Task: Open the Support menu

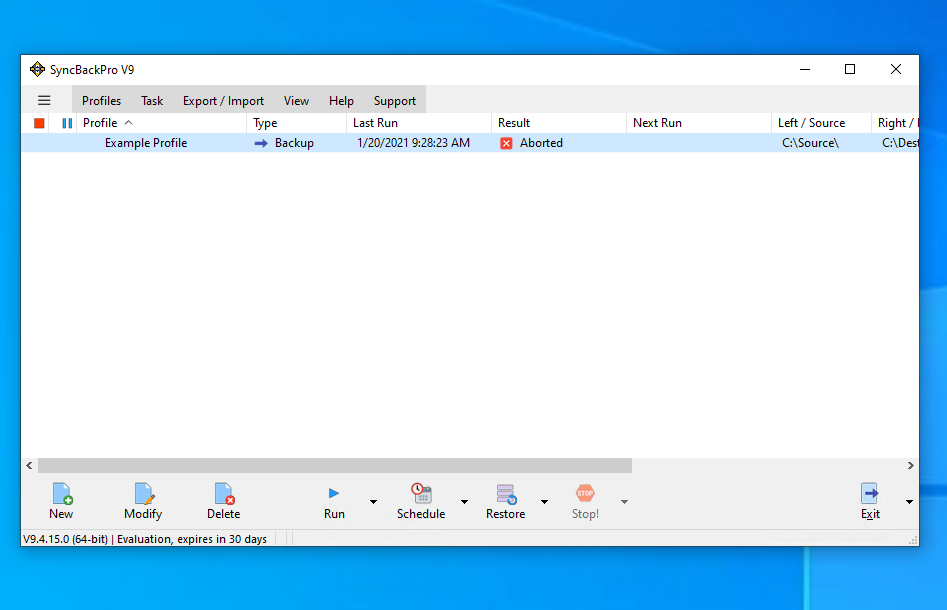Action: pos(395,101)
